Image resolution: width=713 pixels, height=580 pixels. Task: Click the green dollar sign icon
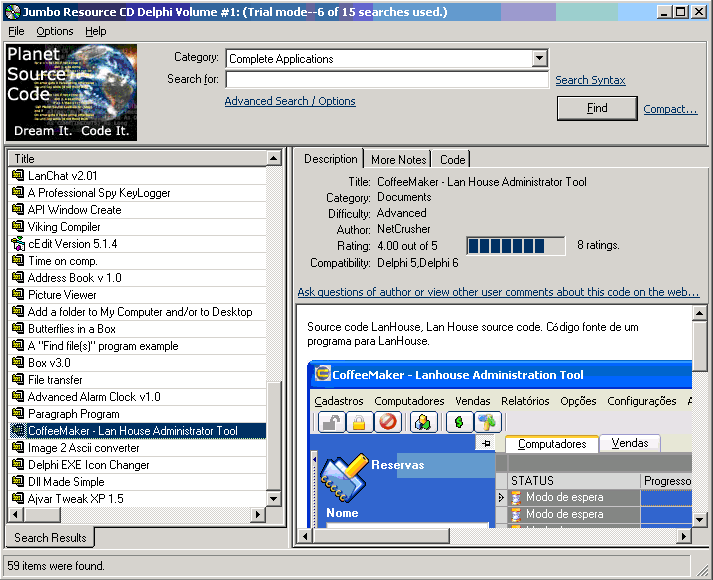(x=459, y=422)
